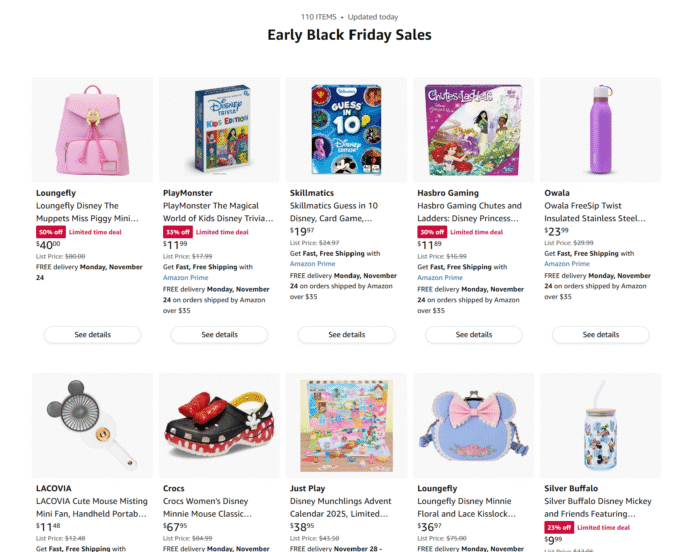Image resolution: width=700 pixels, height=552 pixels.
Task: Open Crocs Women's Disney Minnie Mouse title
Action: (x=207, y=507)
